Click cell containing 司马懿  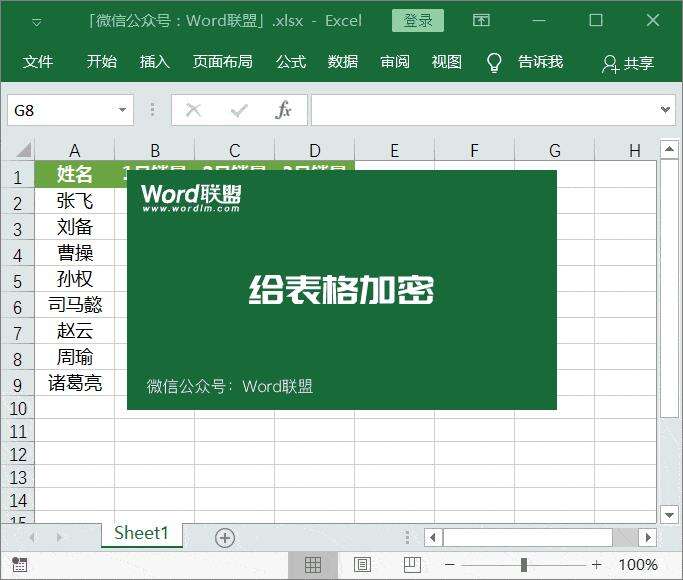(x=74, y=305)
